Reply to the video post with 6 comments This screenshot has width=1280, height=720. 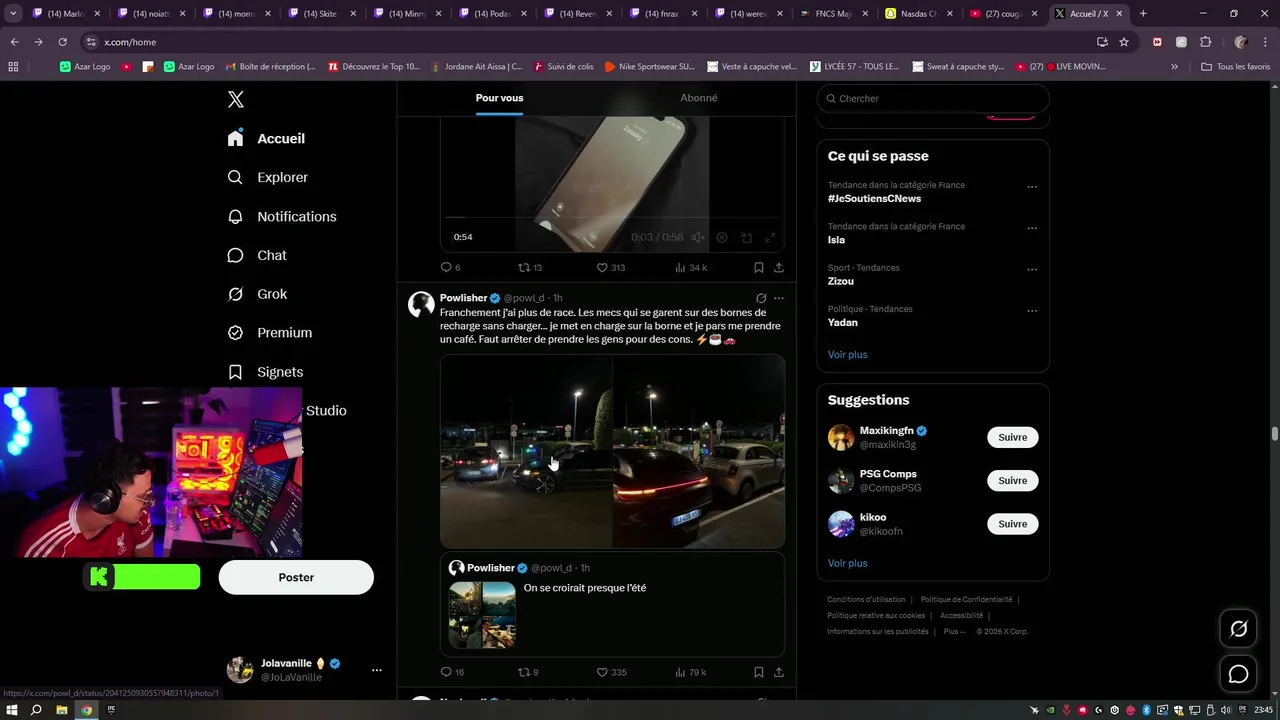click(450, 267)
